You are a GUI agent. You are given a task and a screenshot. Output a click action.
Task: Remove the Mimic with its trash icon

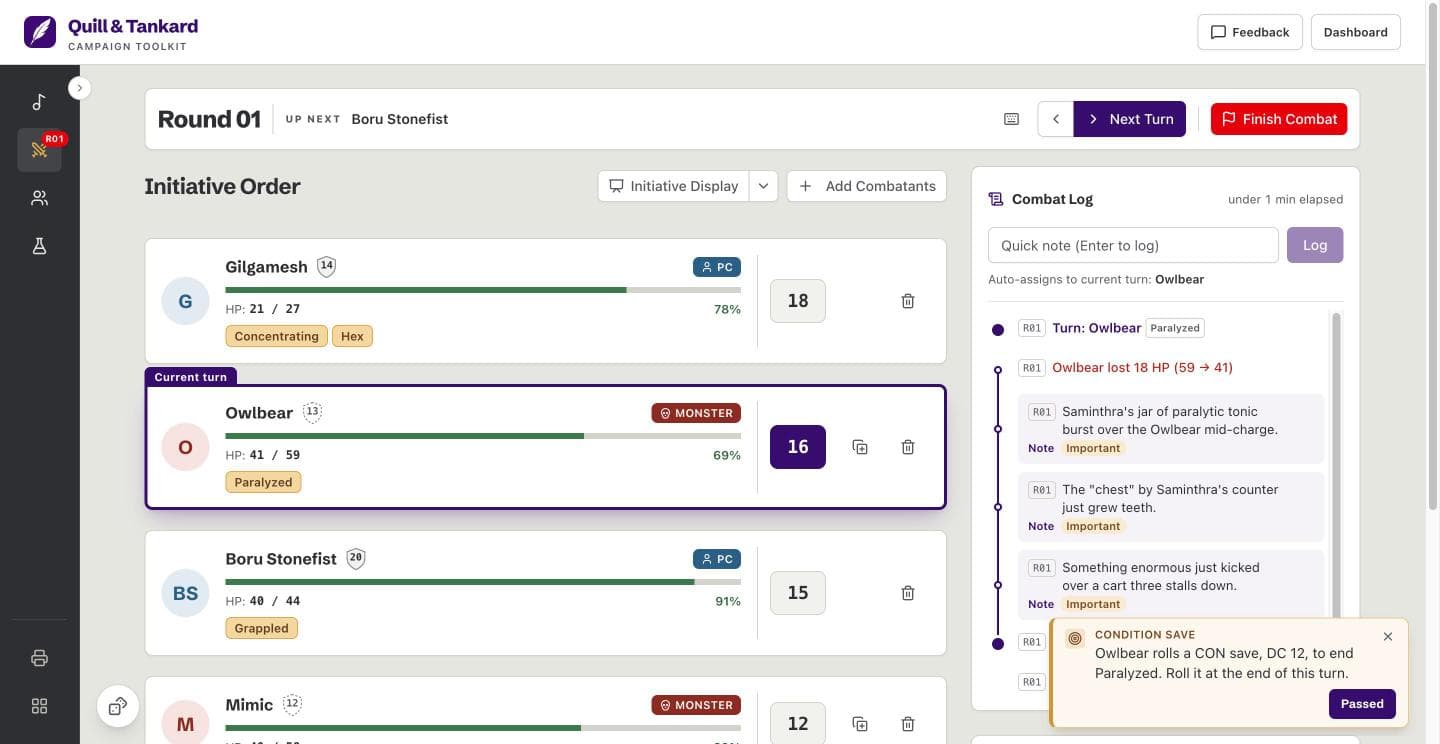tap(908, 723)
